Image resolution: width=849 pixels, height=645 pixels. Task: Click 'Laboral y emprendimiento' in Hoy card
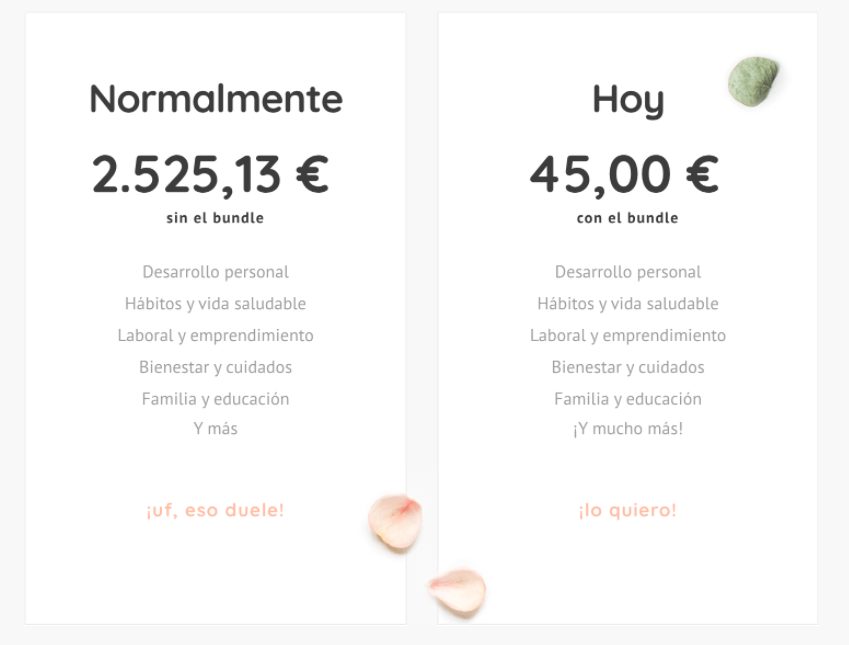(x=628, y=335)
